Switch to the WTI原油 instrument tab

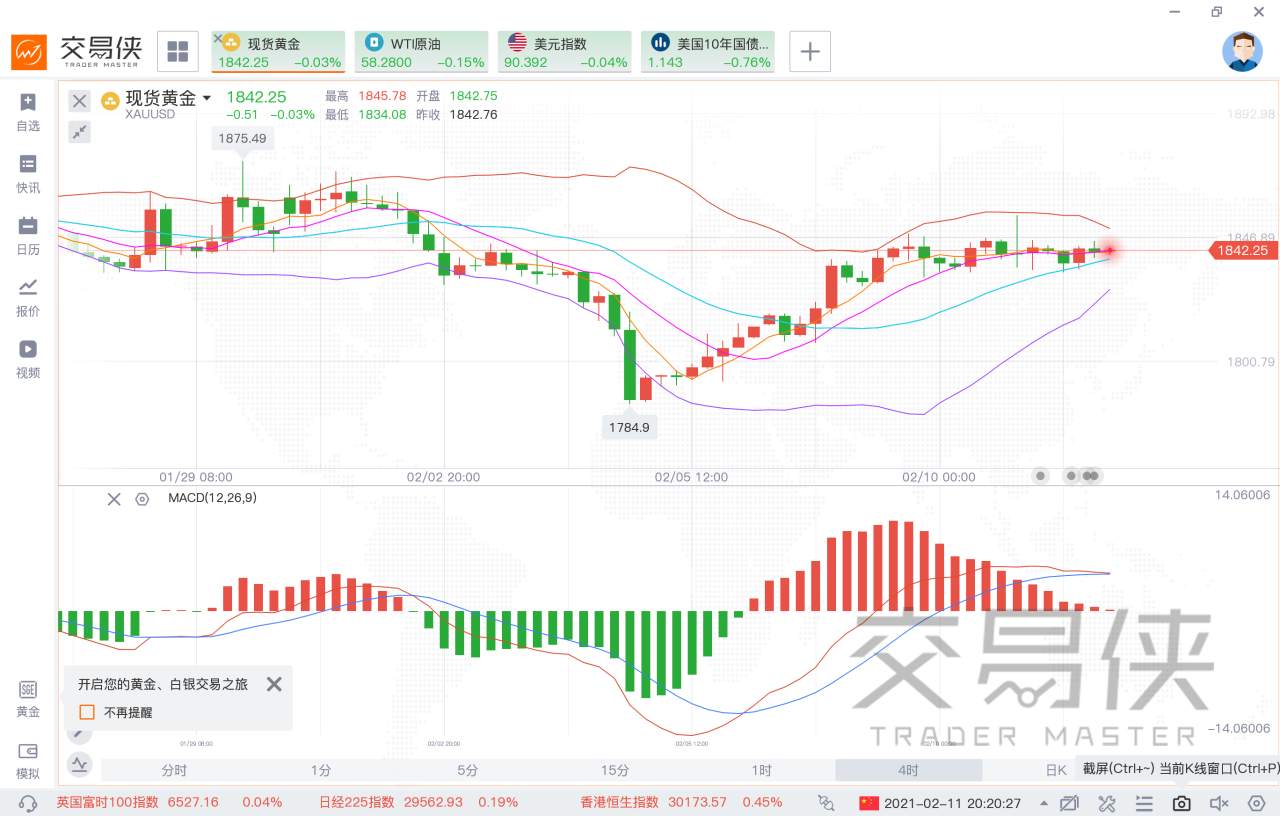click(x=421, y=51)
